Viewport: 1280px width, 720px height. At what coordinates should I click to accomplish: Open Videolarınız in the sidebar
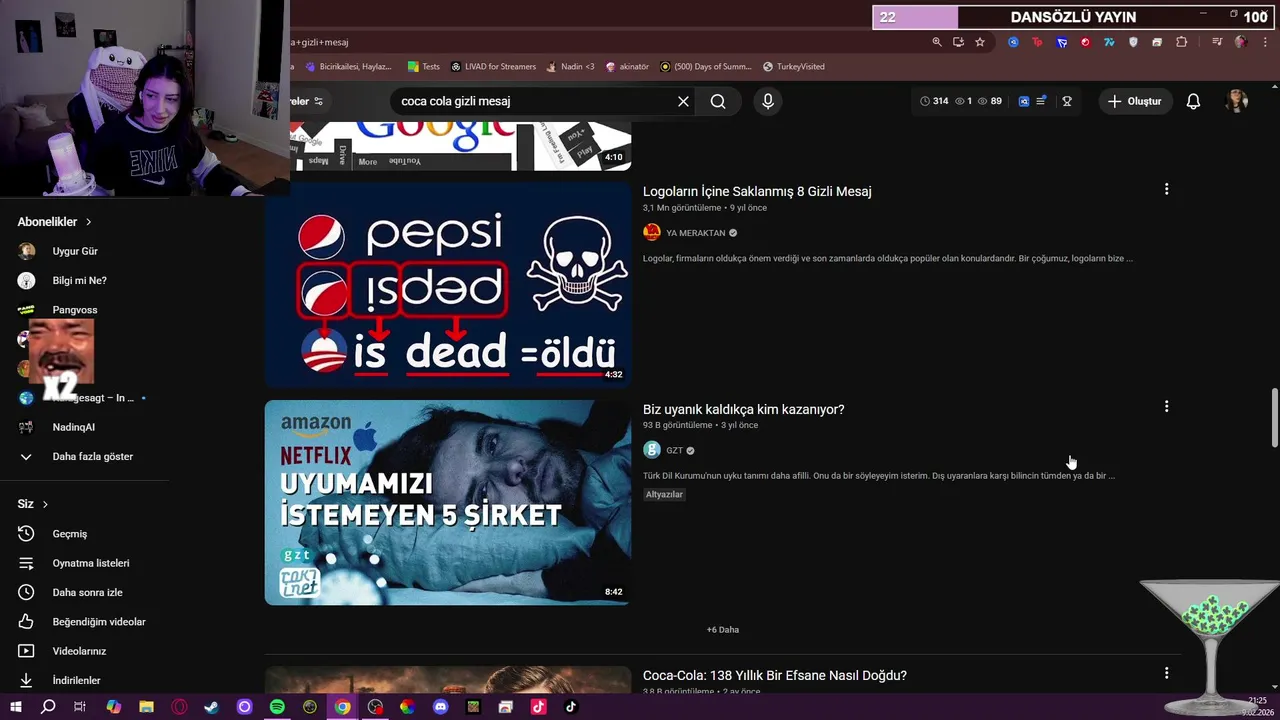click(79, 651)
